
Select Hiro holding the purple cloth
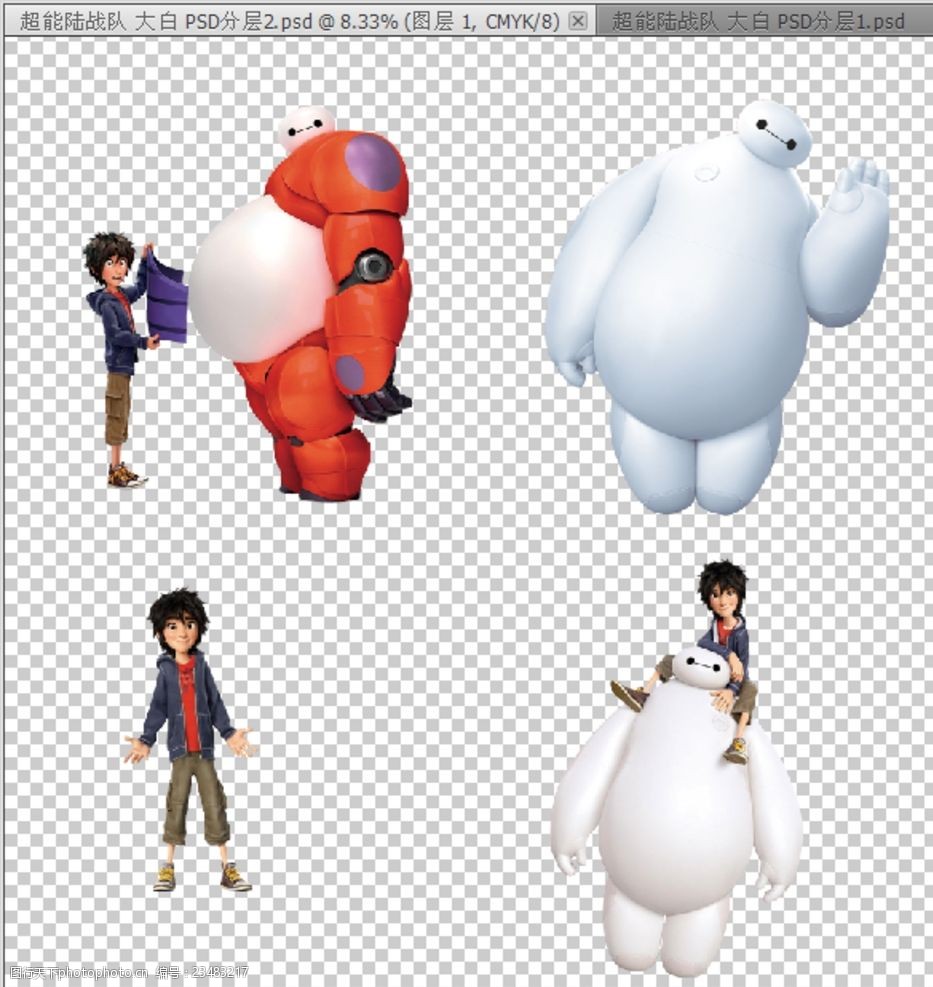(134, 359)
